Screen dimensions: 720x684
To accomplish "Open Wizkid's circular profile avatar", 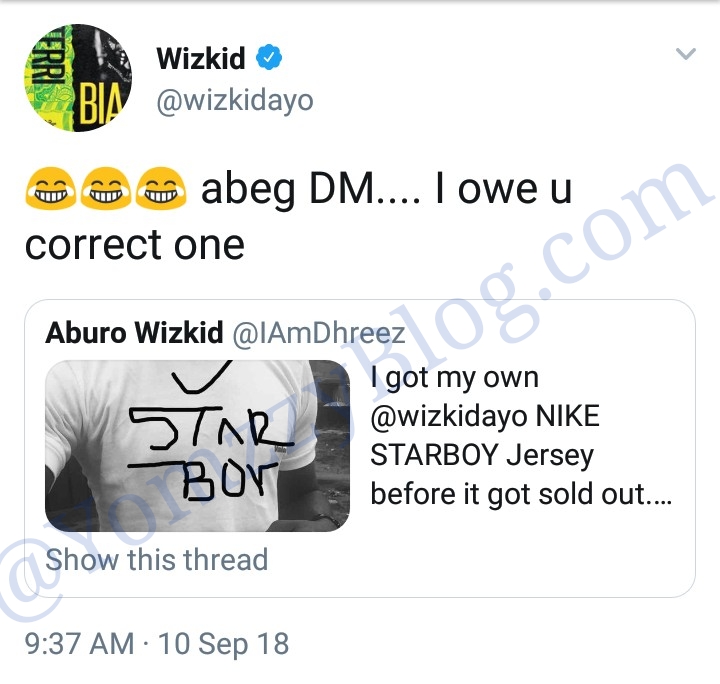I will pyautogui.click(x=78, y=78).
